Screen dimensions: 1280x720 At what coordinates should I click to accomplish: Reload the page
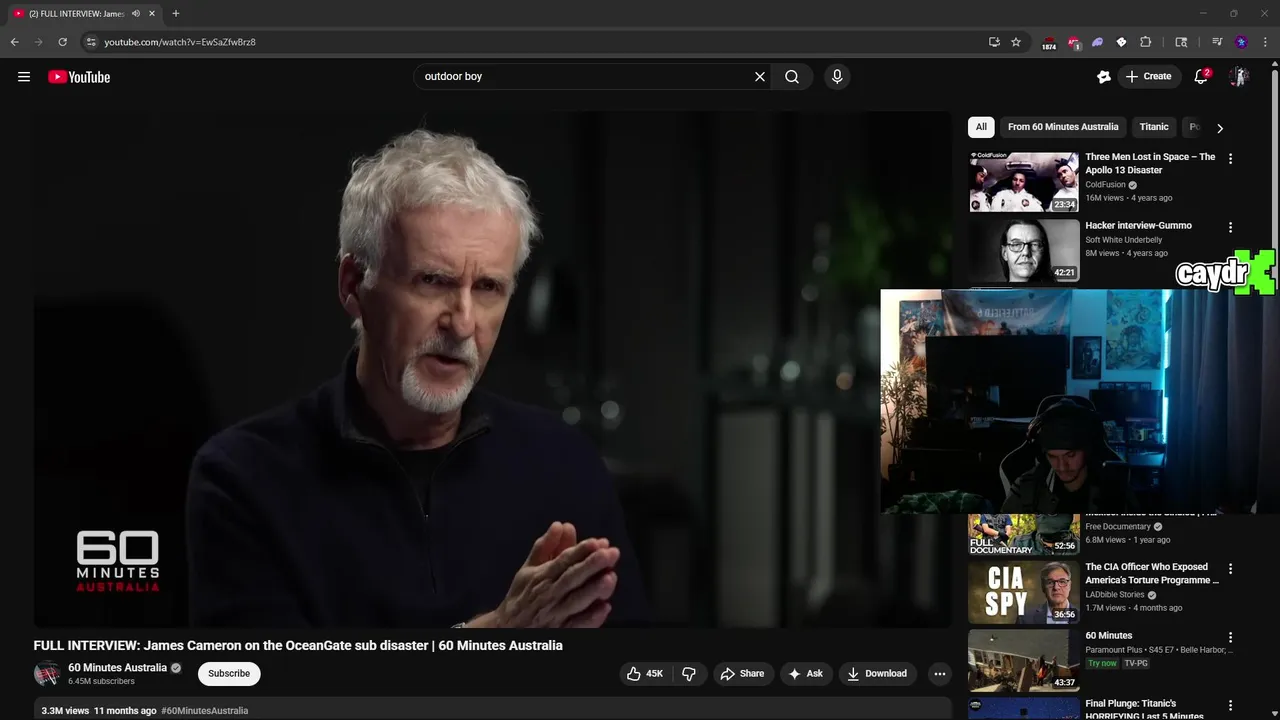click(62, 42)
